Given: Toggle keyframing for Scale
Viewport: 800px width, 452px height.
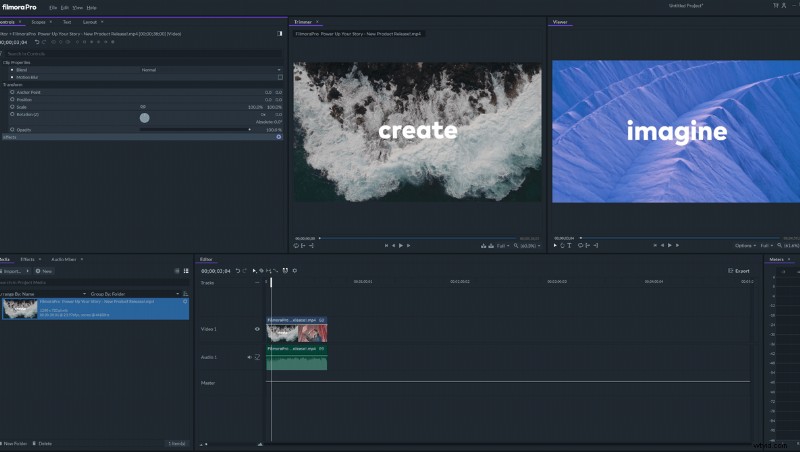Looking at the screenshot, I should tap(12, 107).
